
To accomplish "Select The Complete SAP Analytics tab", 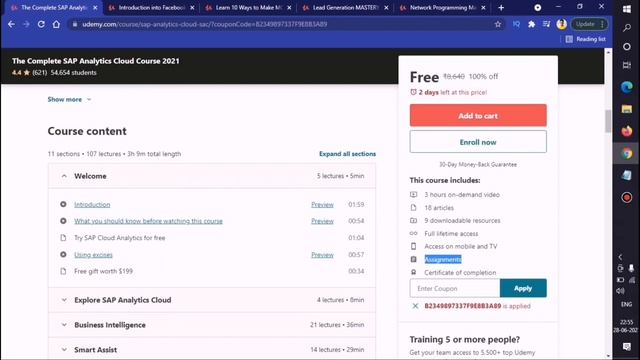I will (x=53, y=8).
